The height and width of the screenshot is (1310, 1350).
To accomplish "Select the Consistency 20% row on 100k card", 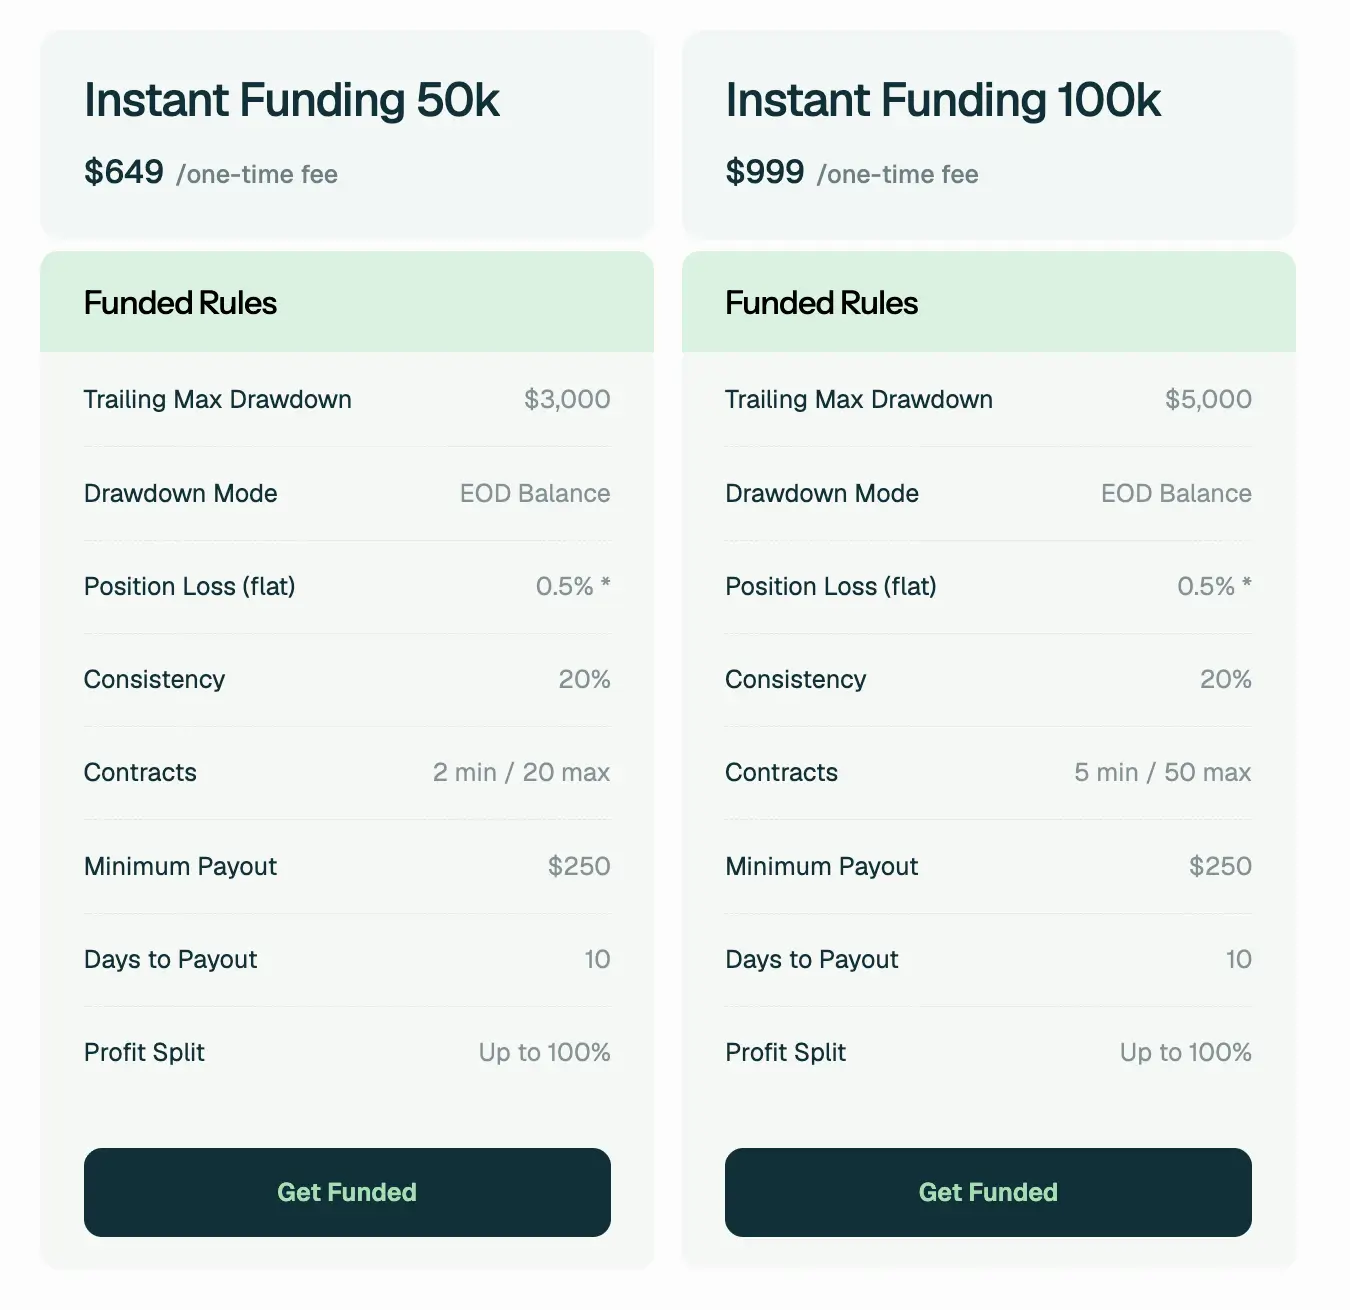I will pyautogui.click(x=988, y=679).
